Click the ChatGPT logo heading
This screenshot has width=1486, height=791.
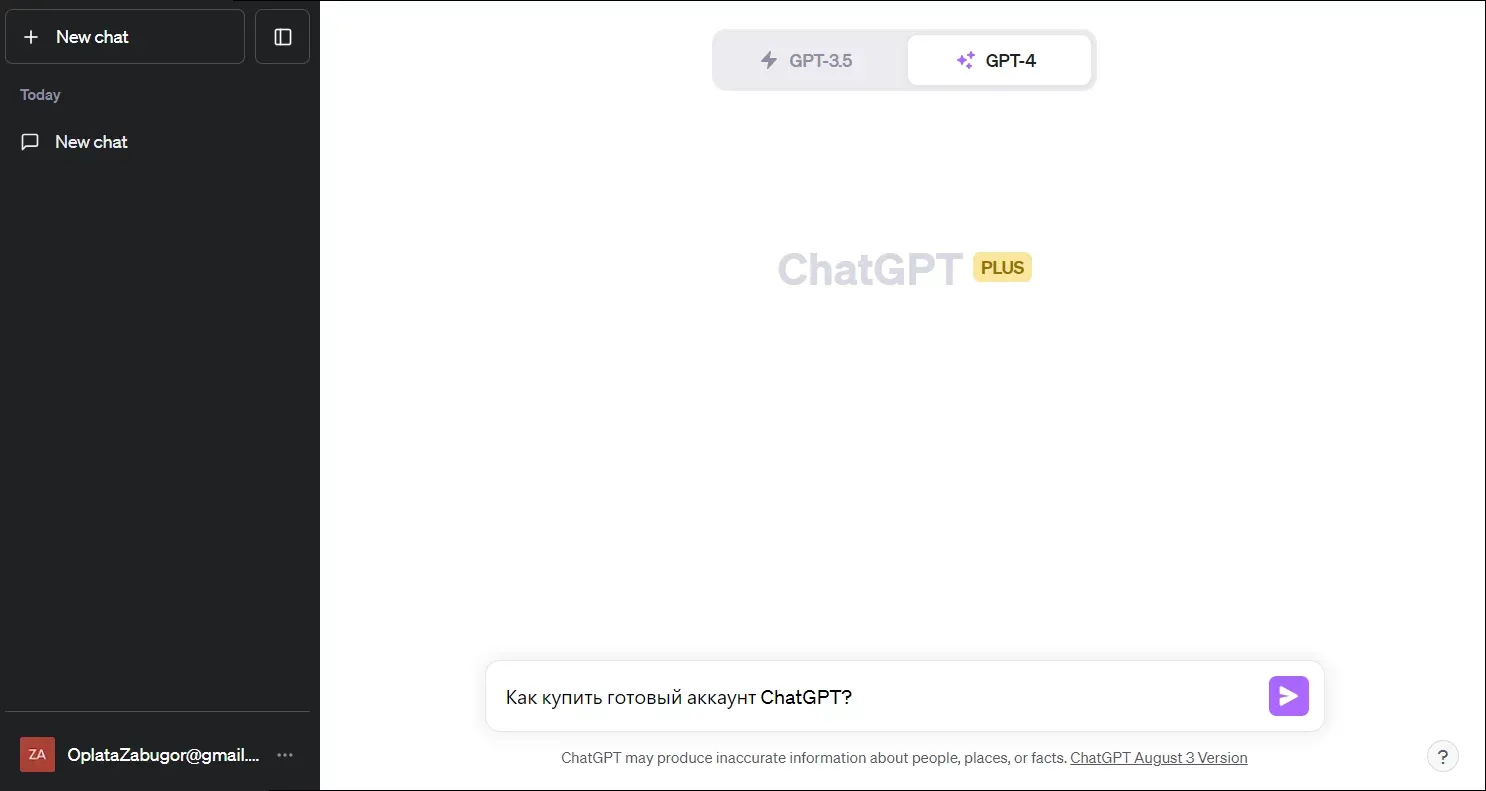tap(870, 268)
